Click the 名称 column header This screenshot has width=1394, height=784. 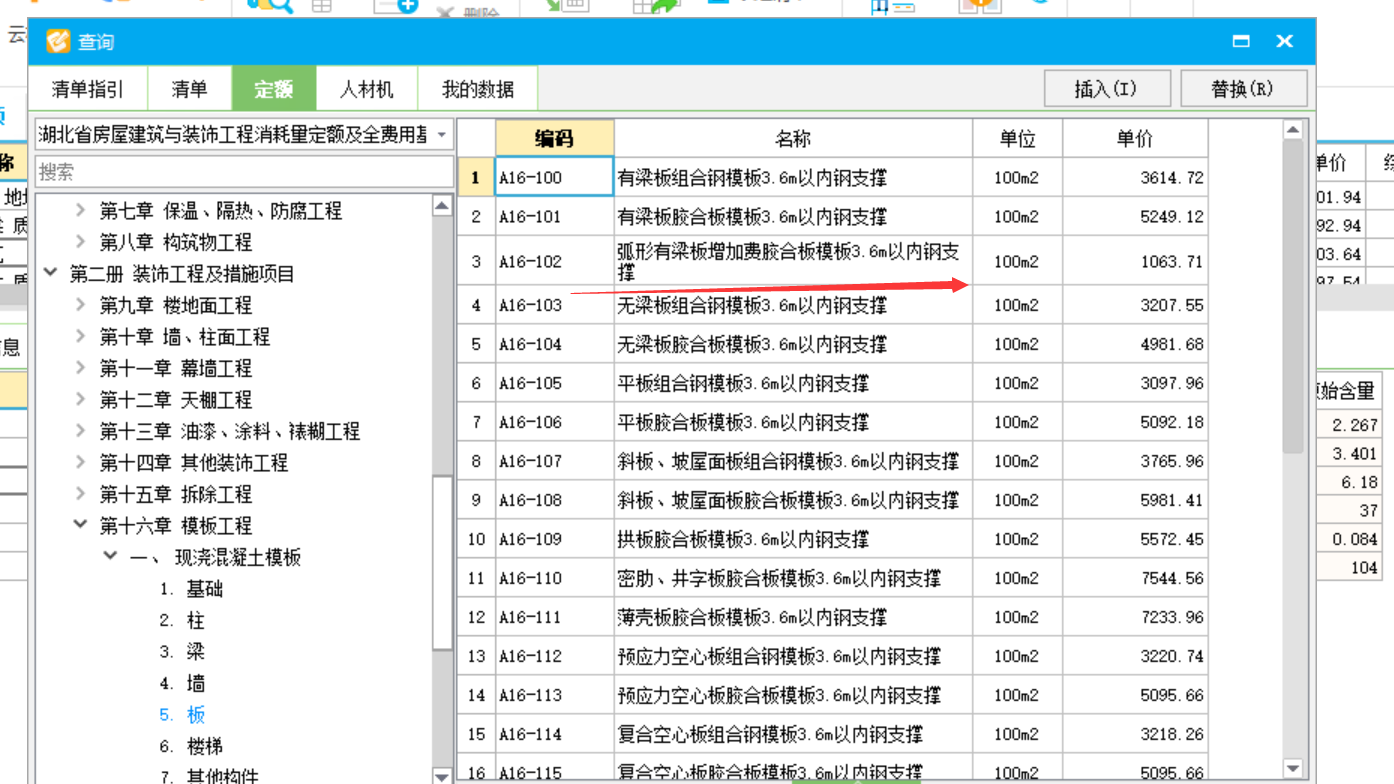click(x=793, y=138)
